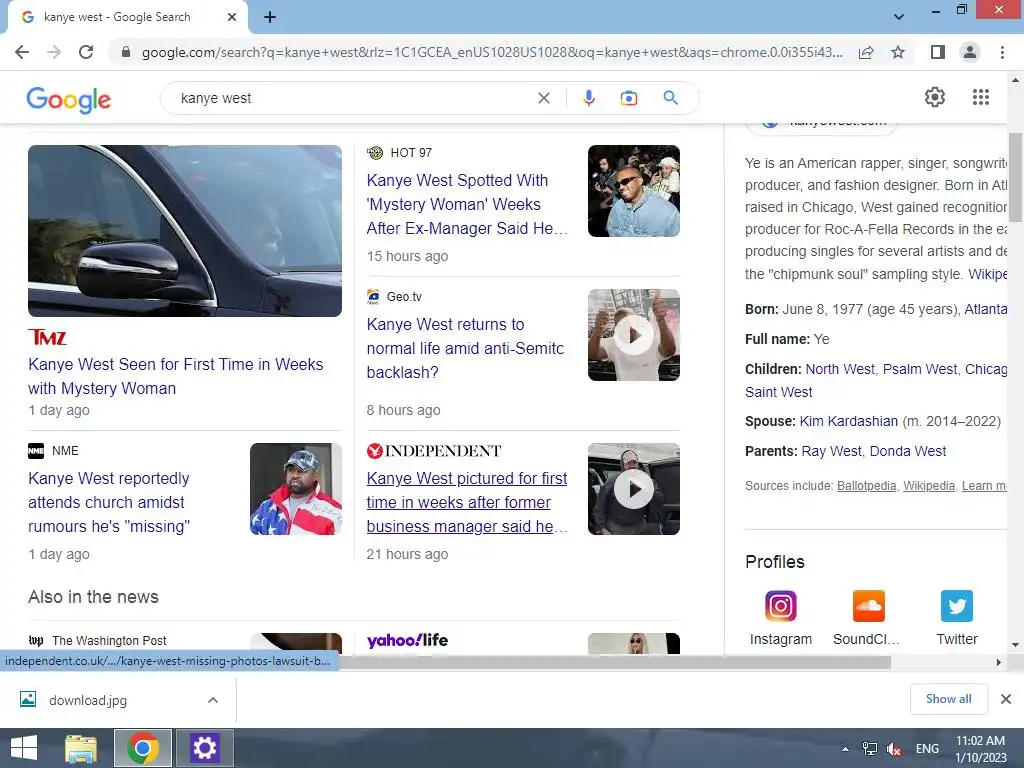Go back using browser back arrow
This screenshot has width=1024, height=768.
[22, 52]
